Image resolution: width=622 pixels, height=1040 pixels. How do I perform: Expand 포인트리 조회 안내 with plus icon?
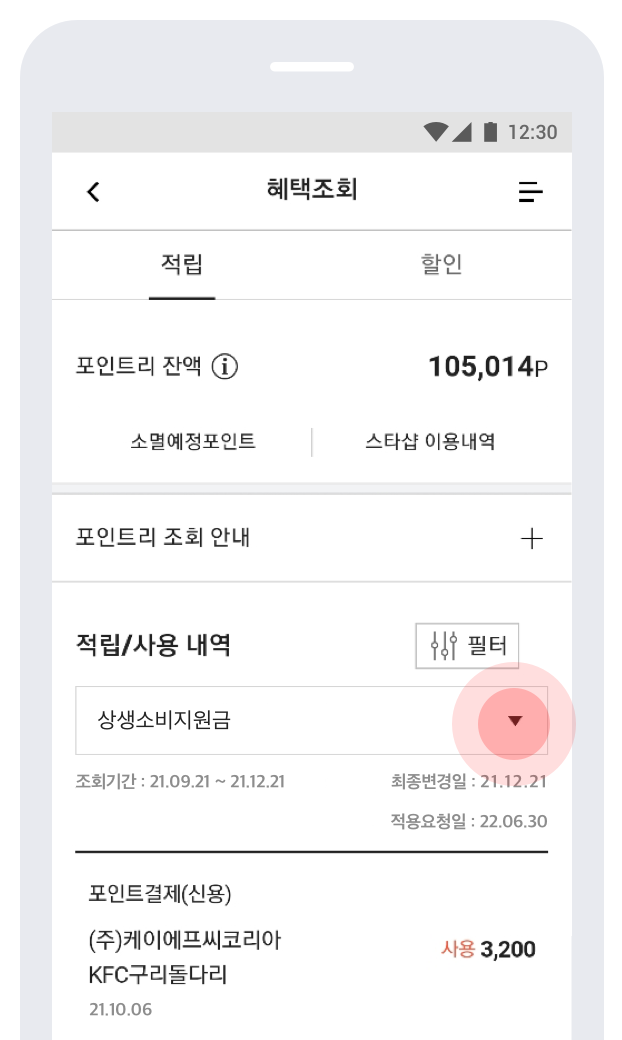pyautogui.click(x=532, y=539)
